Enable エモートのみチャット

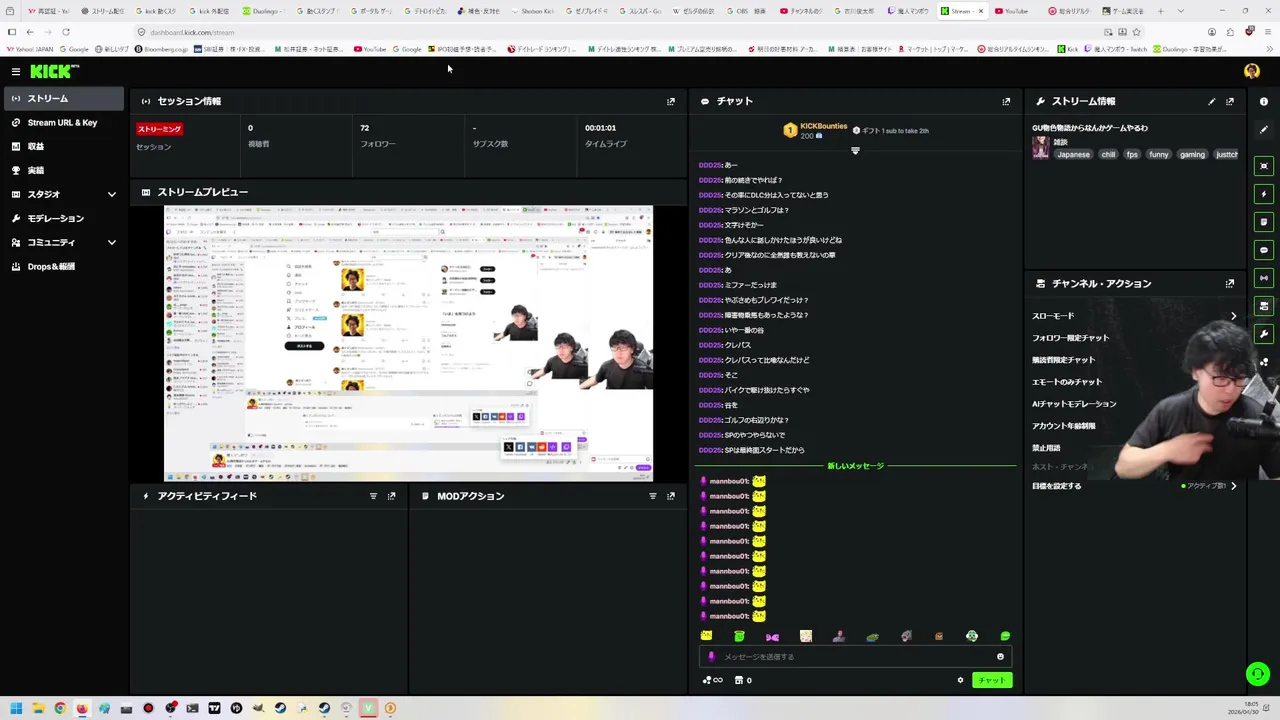pyautogui.click(x=1067, y=382)
